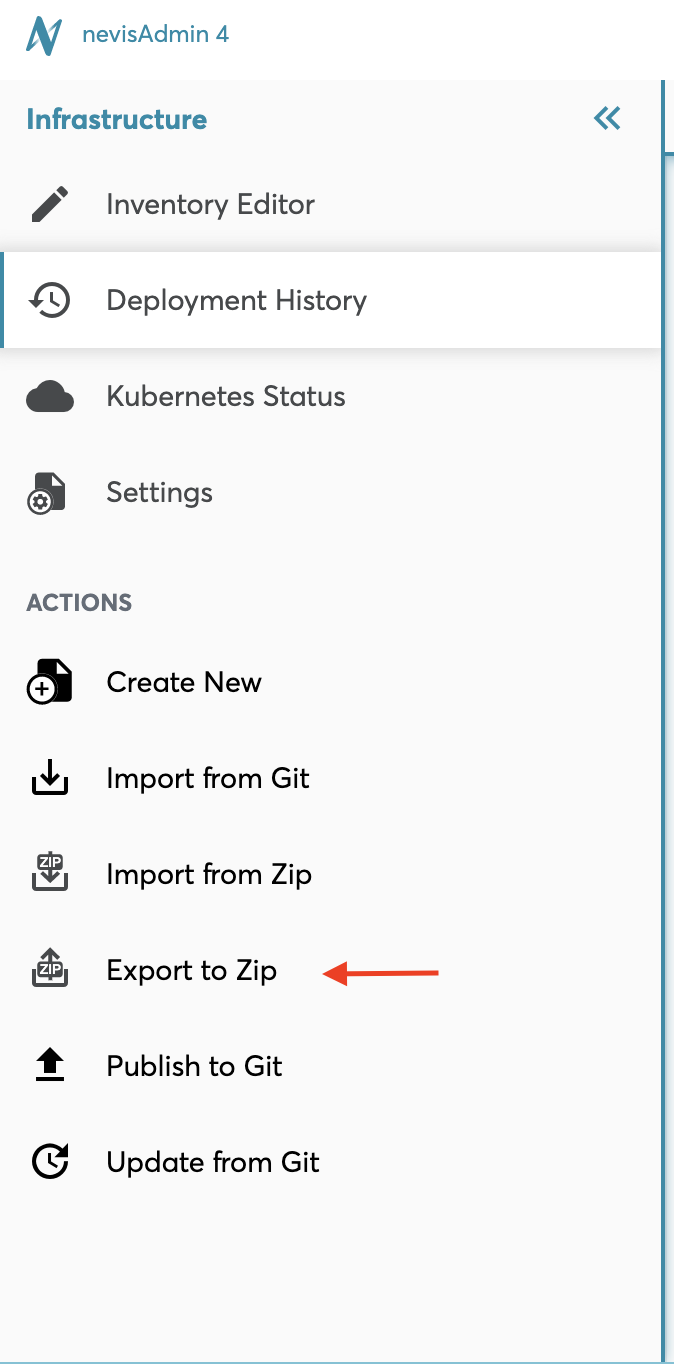Go to Kubernetes Status
674x1372 pixels.
click(x=226, y=397)
